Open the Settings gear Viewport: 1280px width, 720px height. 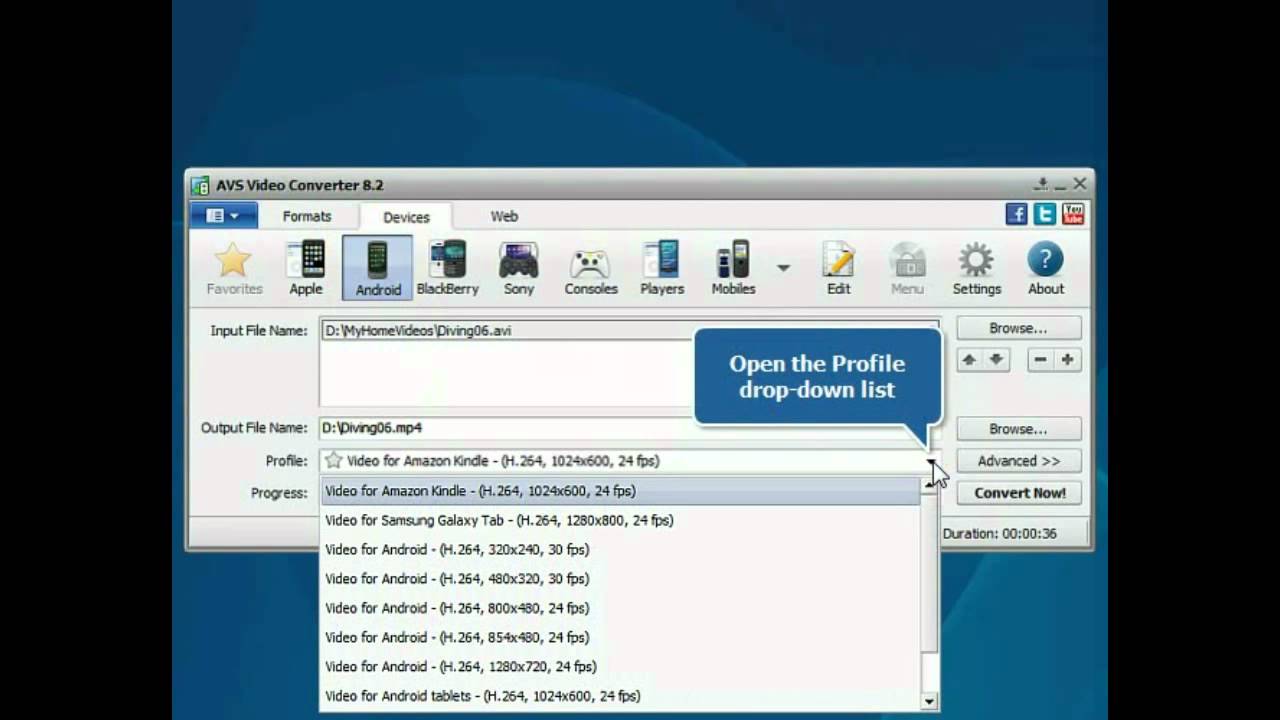(976, 268)
